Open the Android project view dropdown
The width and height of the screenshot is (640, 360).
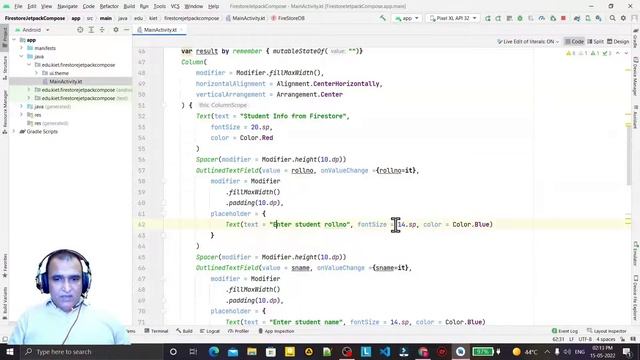(x=32, y=30)
